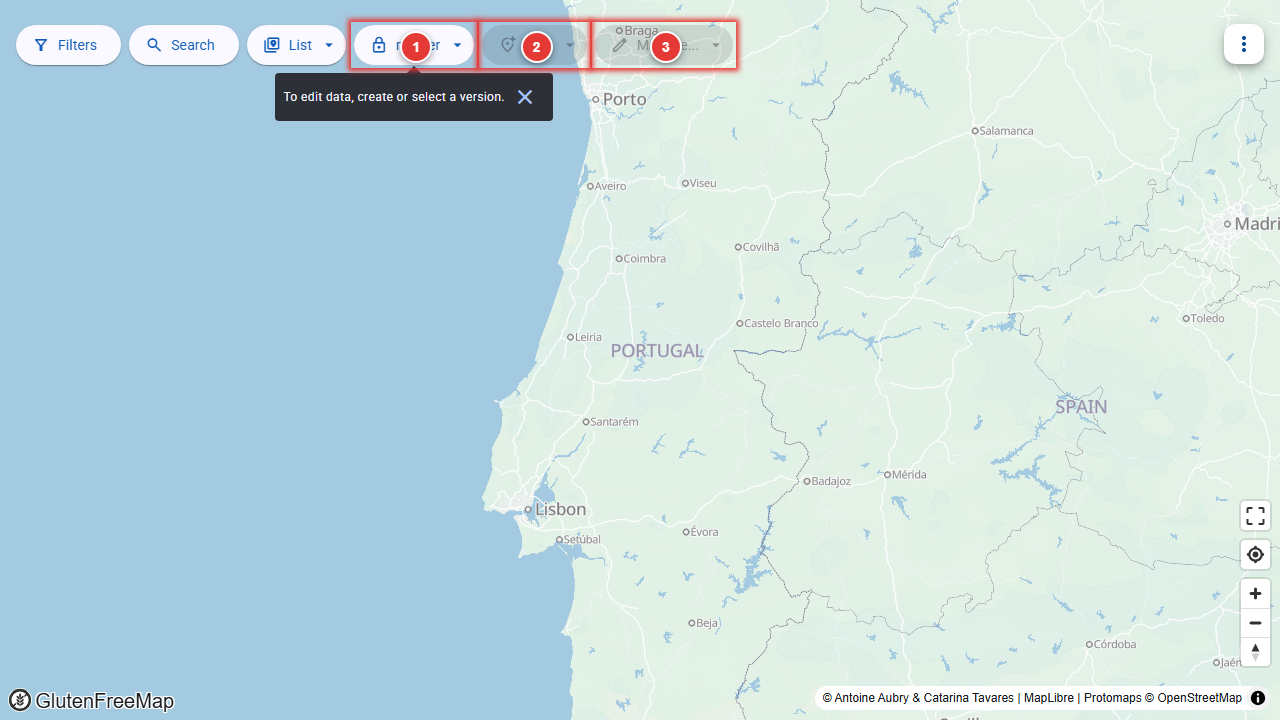Open the locked version selector dropdown
1280x720 pixels.
click(413, 45)
